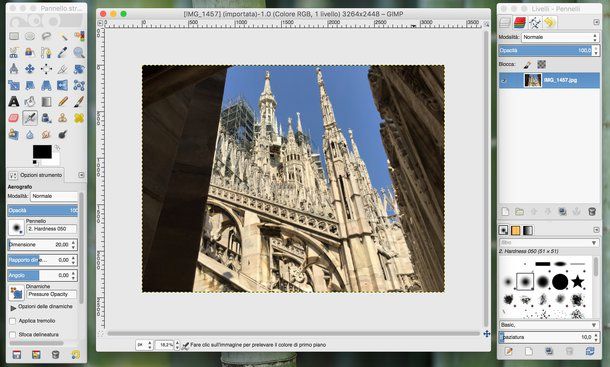Open the px unit dropdown in status bar
610x367 pixels.
point(144,345)
